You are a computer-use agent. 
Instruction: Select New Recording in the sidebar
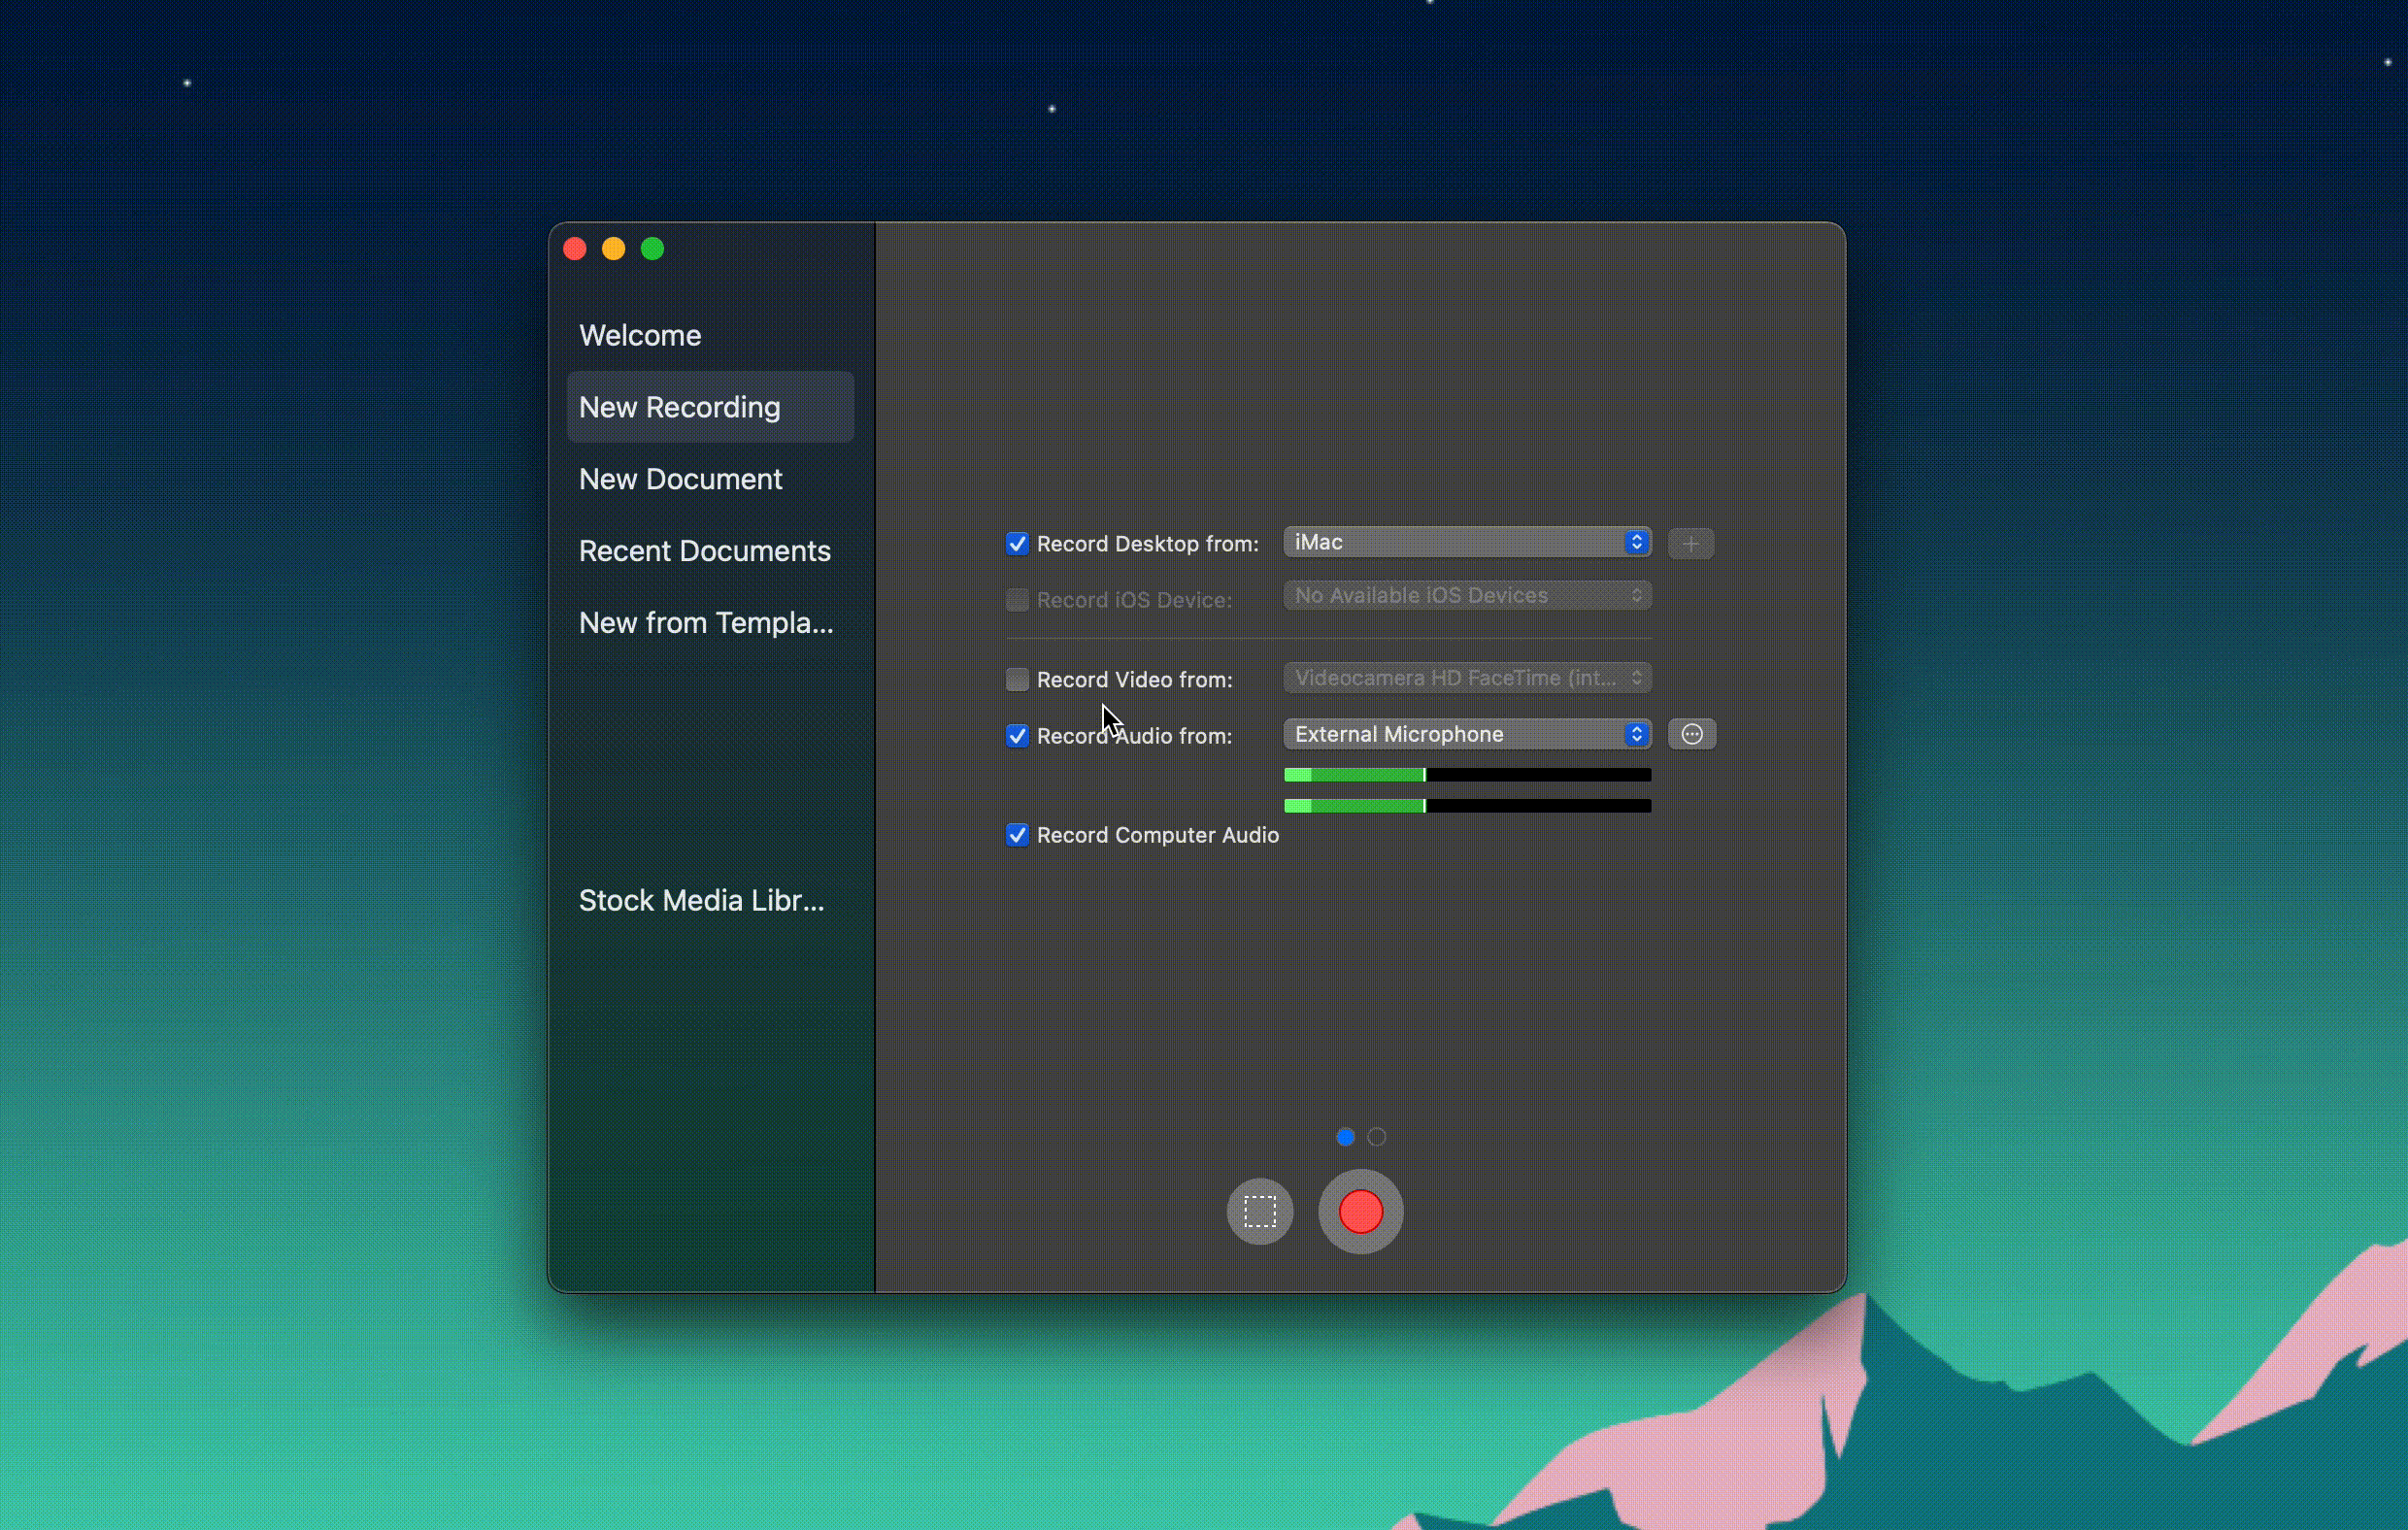click(710, 407)
